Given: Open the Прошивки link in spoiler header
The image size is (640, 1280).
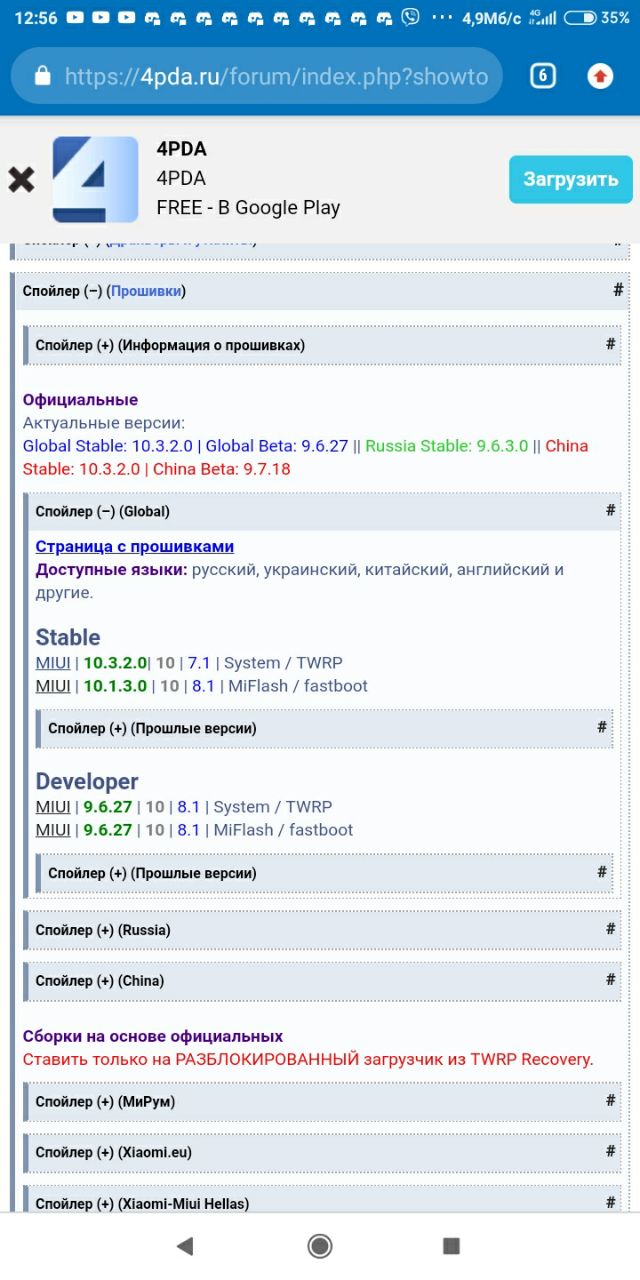Looking at the screenshot, I should (146, 291).
